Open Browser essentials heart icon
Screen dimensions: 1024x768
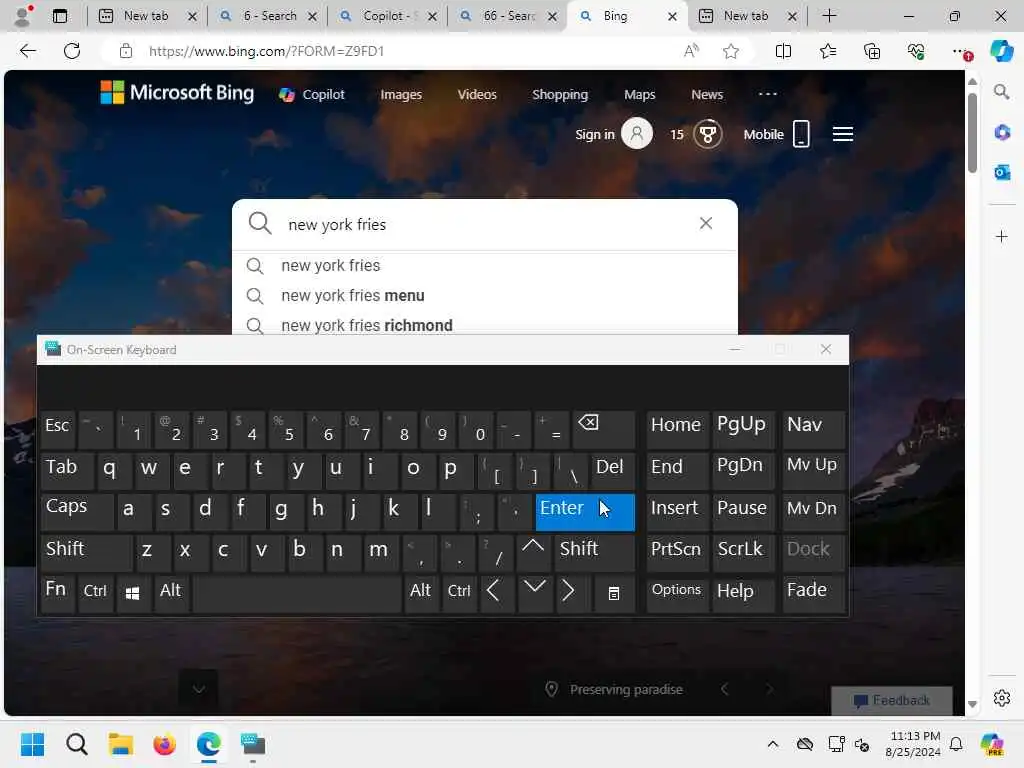click(x=916, y=51)
